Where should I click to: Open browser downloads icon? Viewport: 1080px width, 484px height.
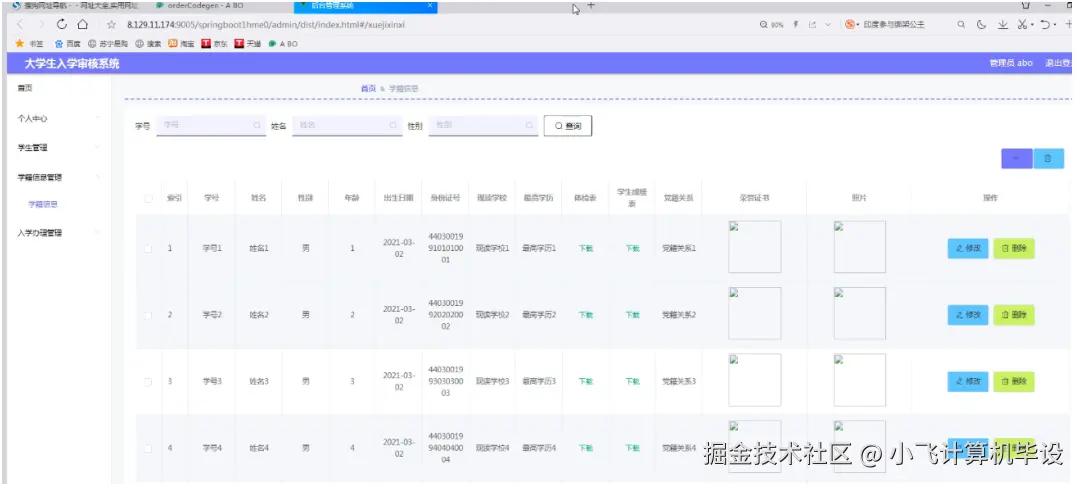coord(1003,25)
